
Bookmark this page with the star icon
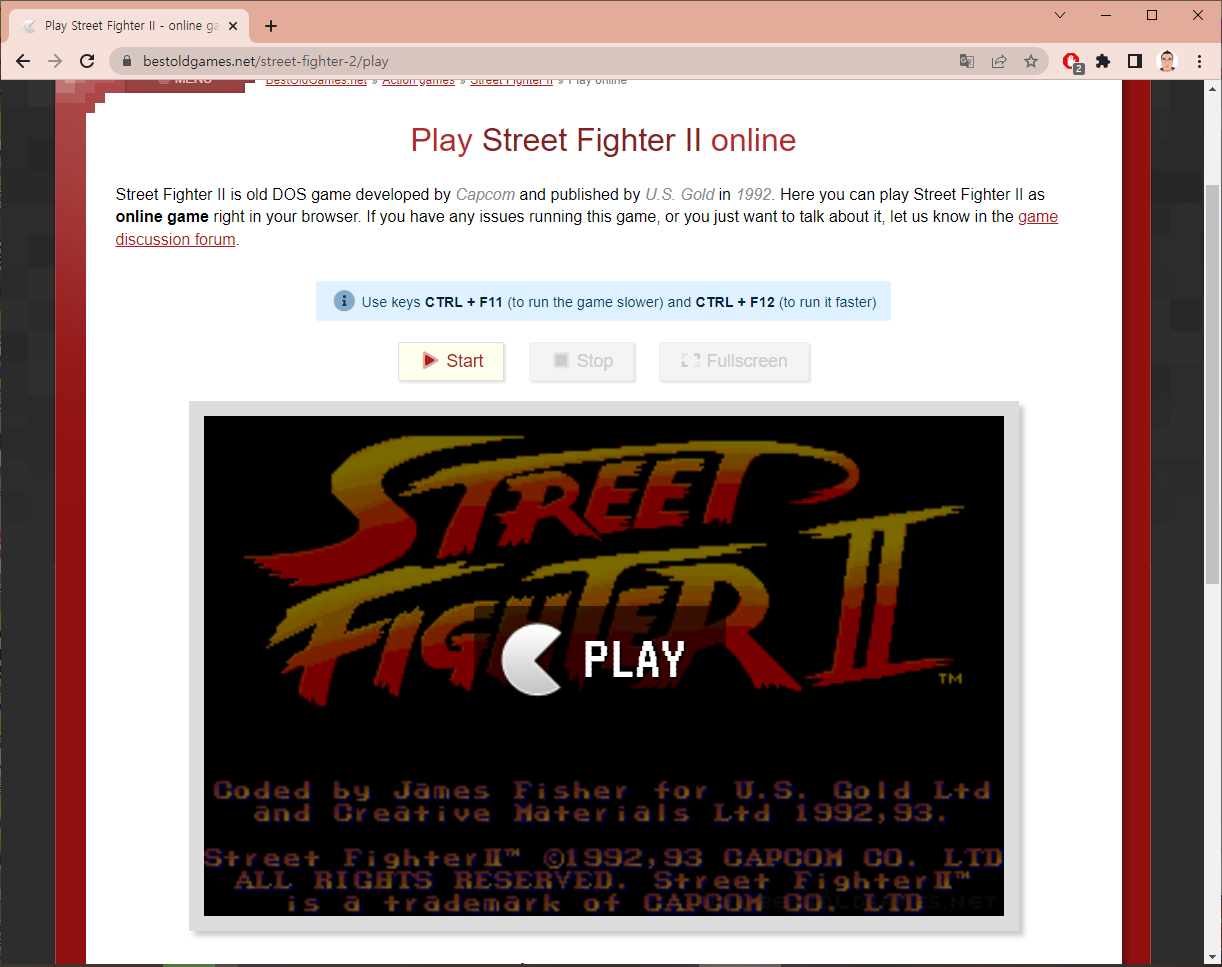point(1031,61)
